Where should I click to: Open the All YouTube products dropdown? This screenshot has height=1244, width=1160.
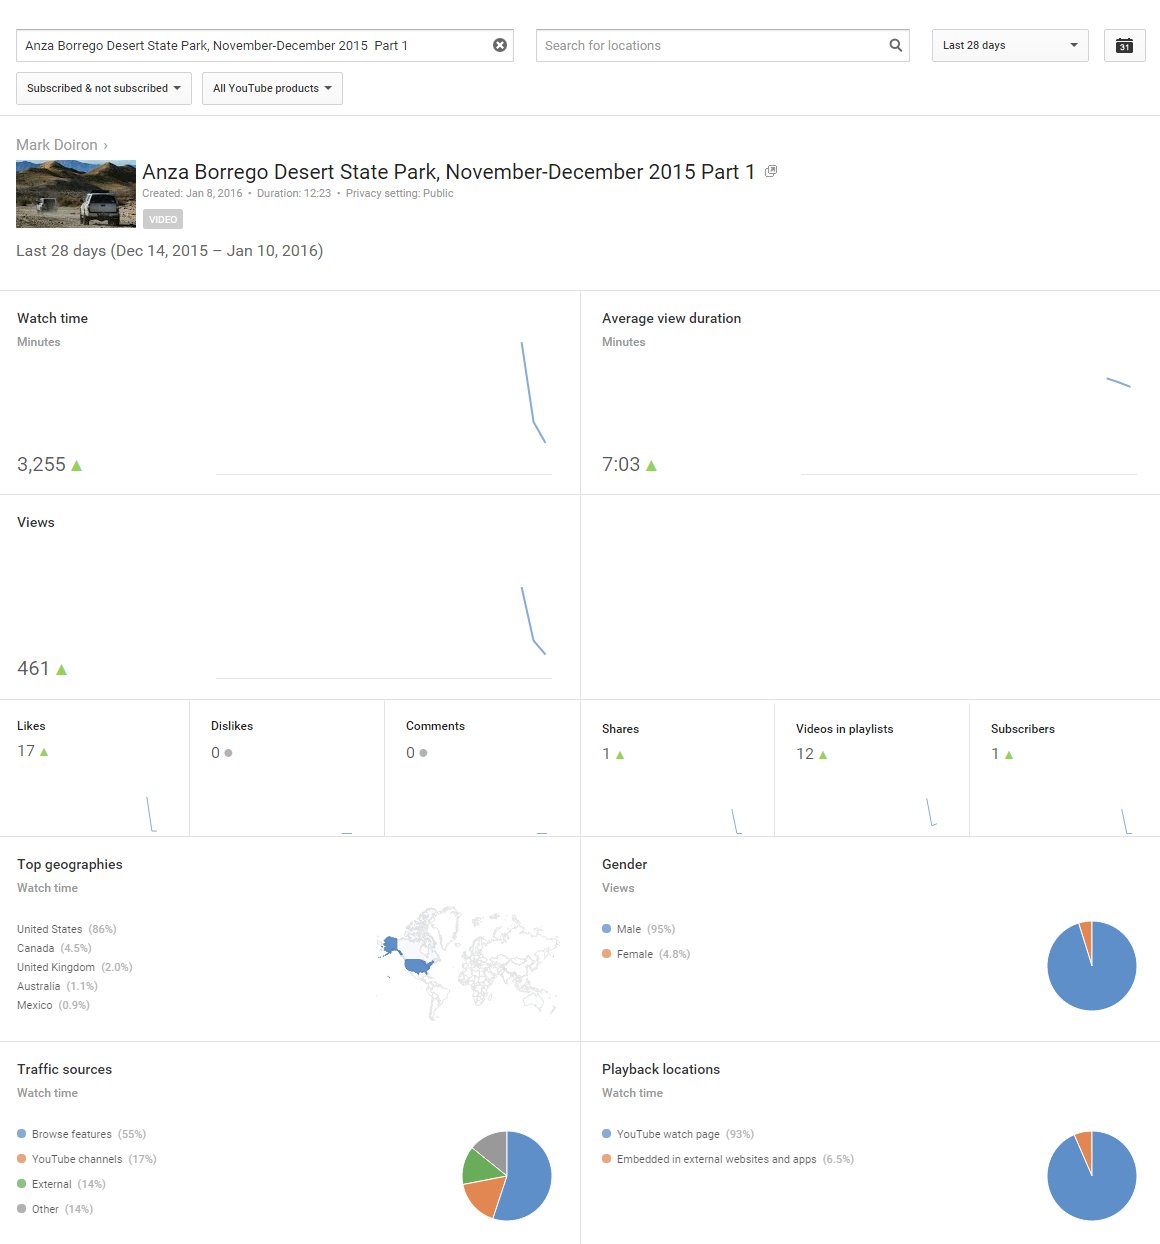click(x=271, y=88)
